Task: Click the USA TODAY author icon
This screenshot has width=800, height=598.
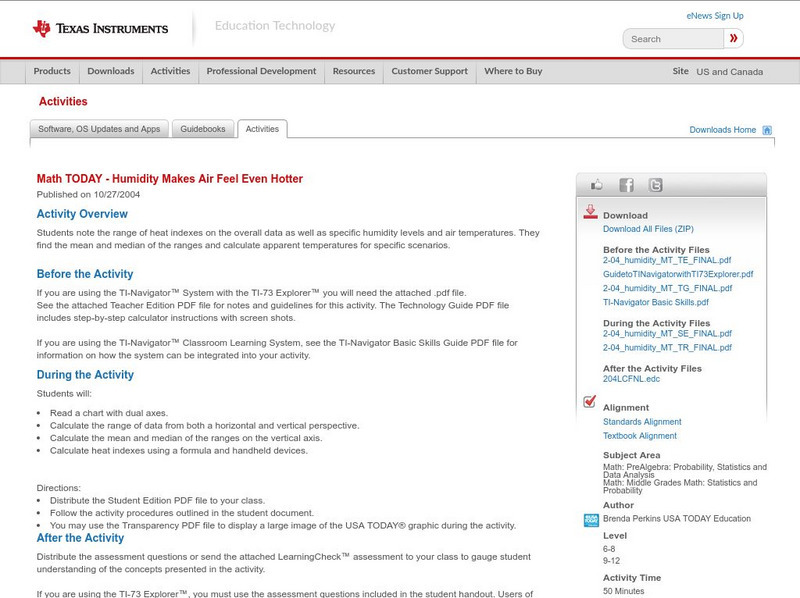Action: coord(591,520)
